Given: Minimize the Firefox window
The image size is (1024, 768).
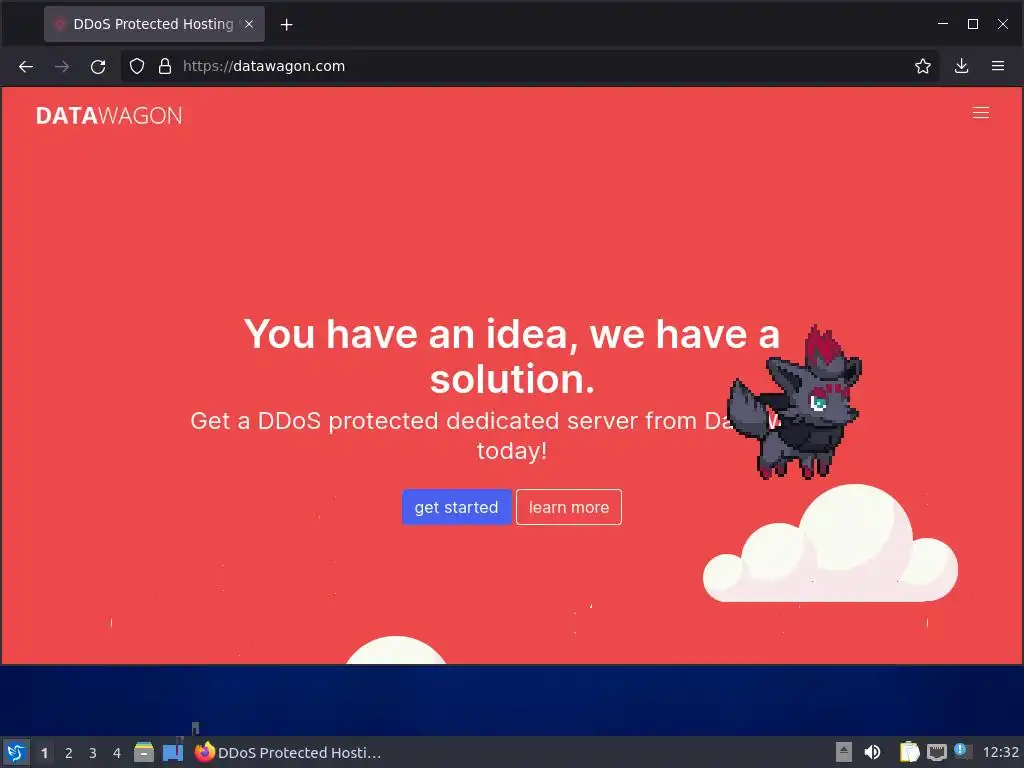Looking at the screenshot, I should (x=943, y=24).
